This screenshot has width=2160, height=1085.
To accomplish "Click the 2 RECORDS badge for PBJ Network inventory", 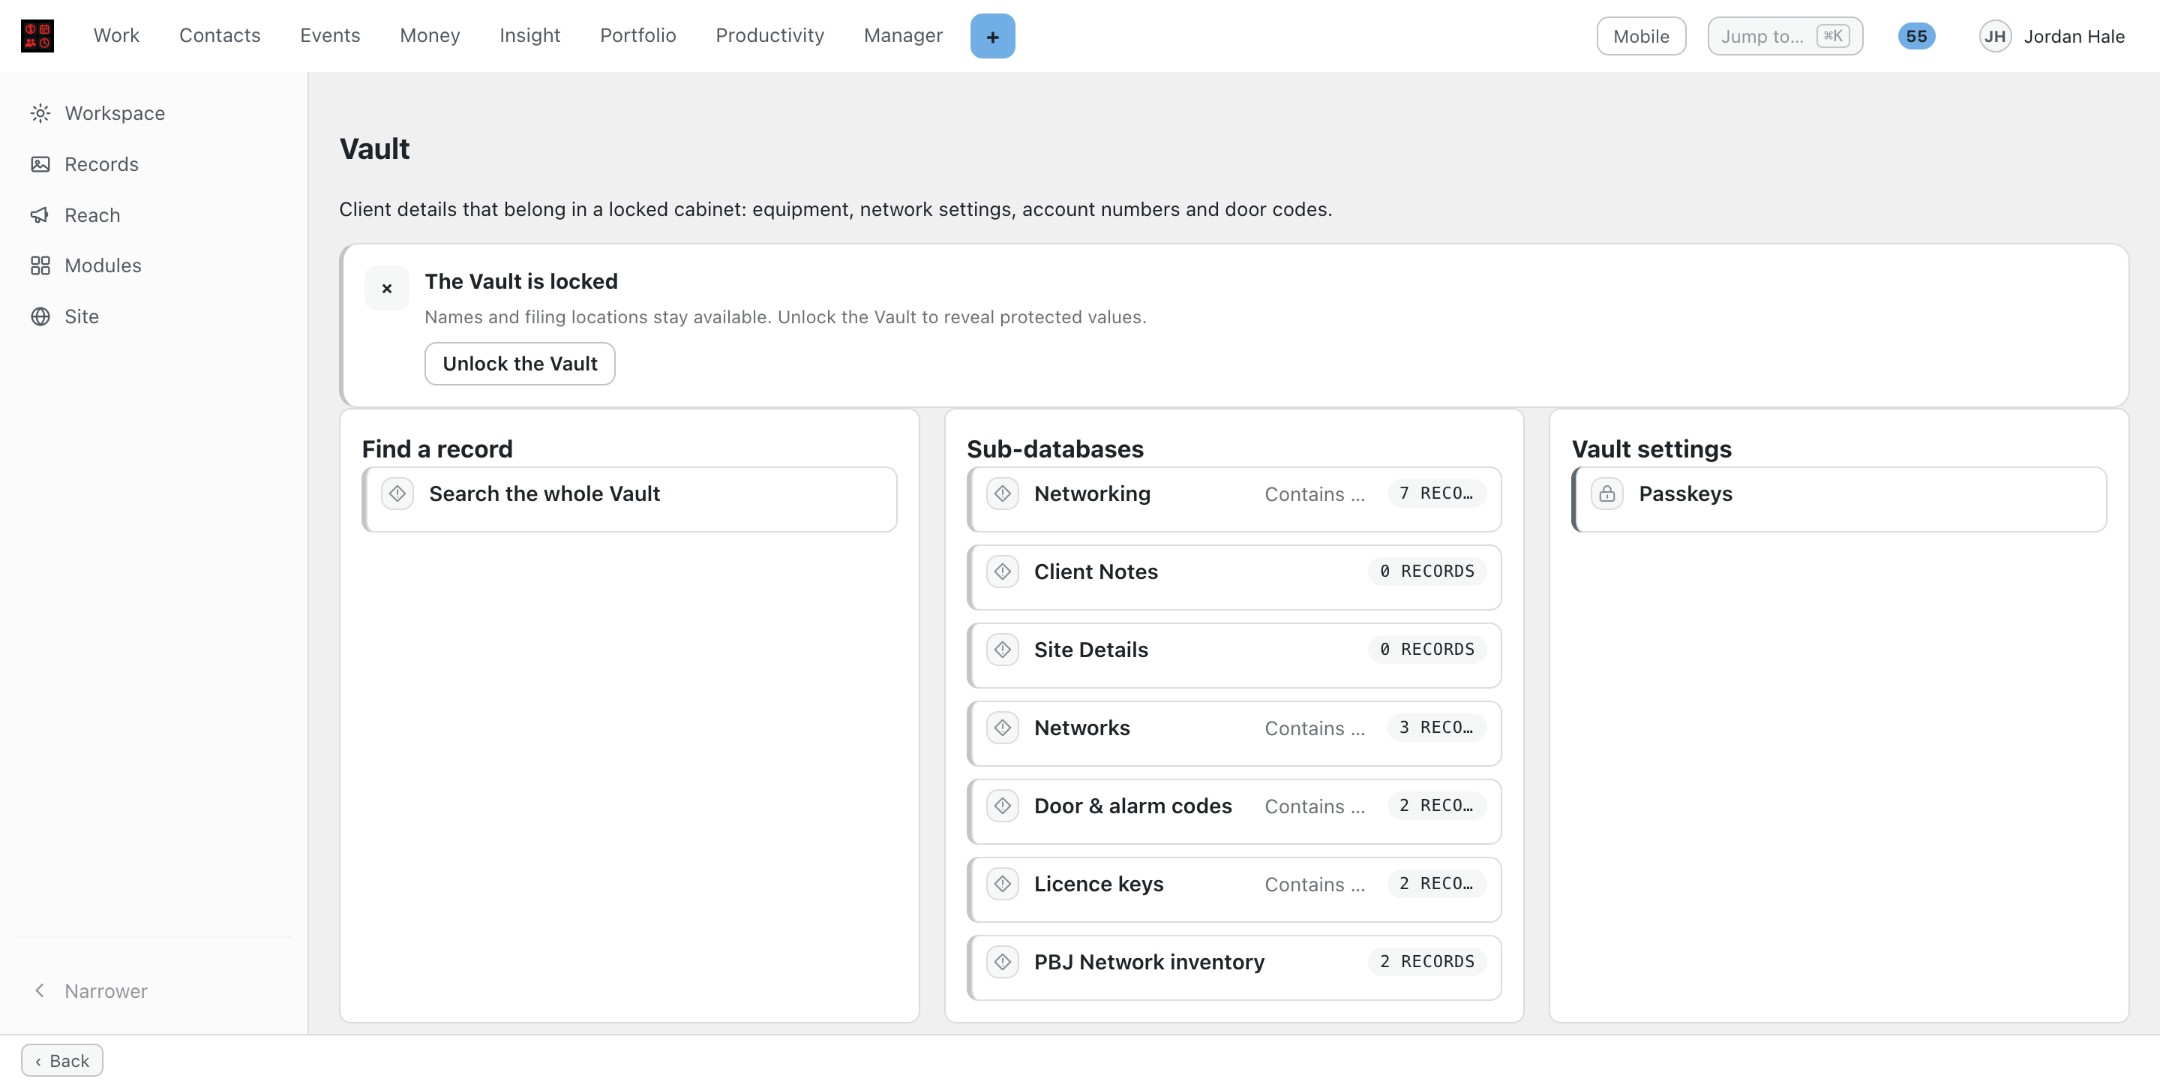I will (1427, 962).
